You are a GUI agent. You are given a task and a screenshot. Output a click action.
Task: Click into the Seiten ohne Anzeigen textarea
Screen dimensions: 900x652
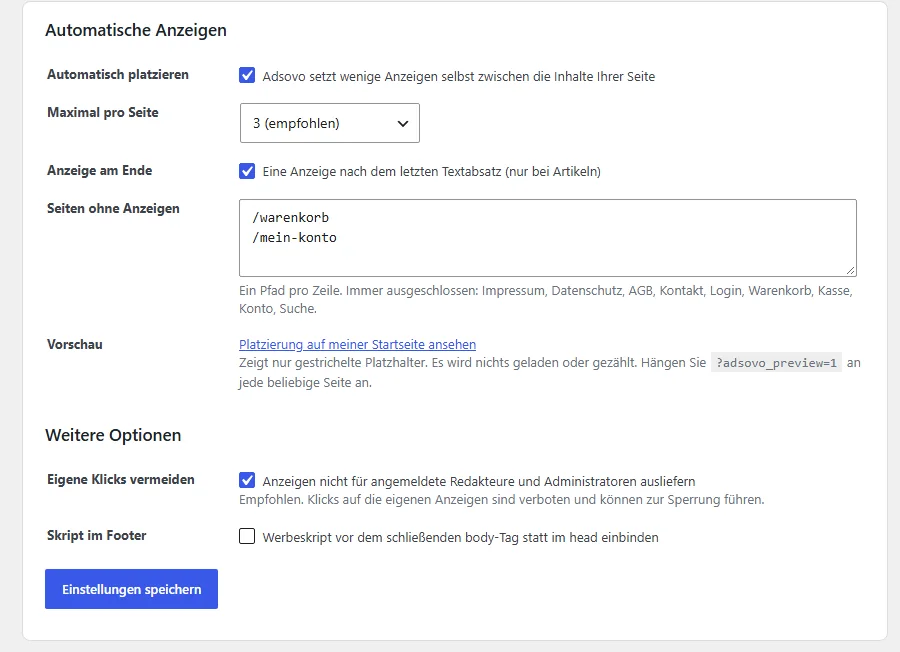[x=548, y=238]
